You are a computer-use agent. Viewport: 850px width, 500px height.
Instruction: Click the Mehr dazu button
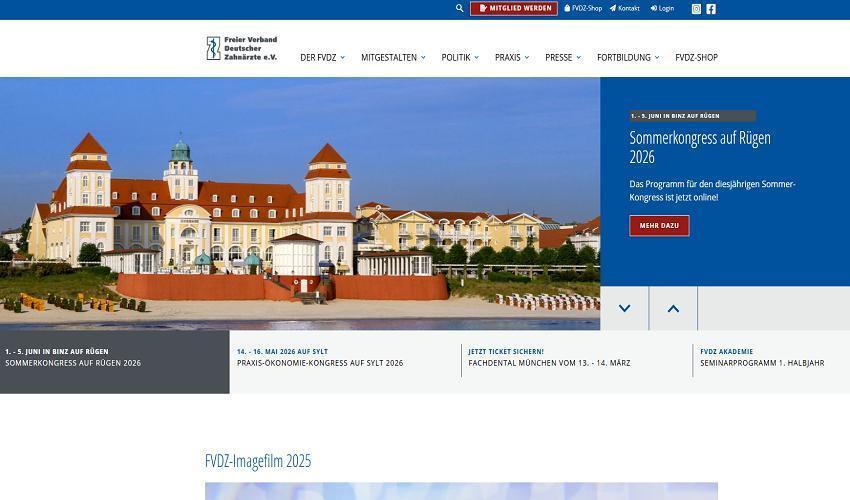tap(659, 226)
